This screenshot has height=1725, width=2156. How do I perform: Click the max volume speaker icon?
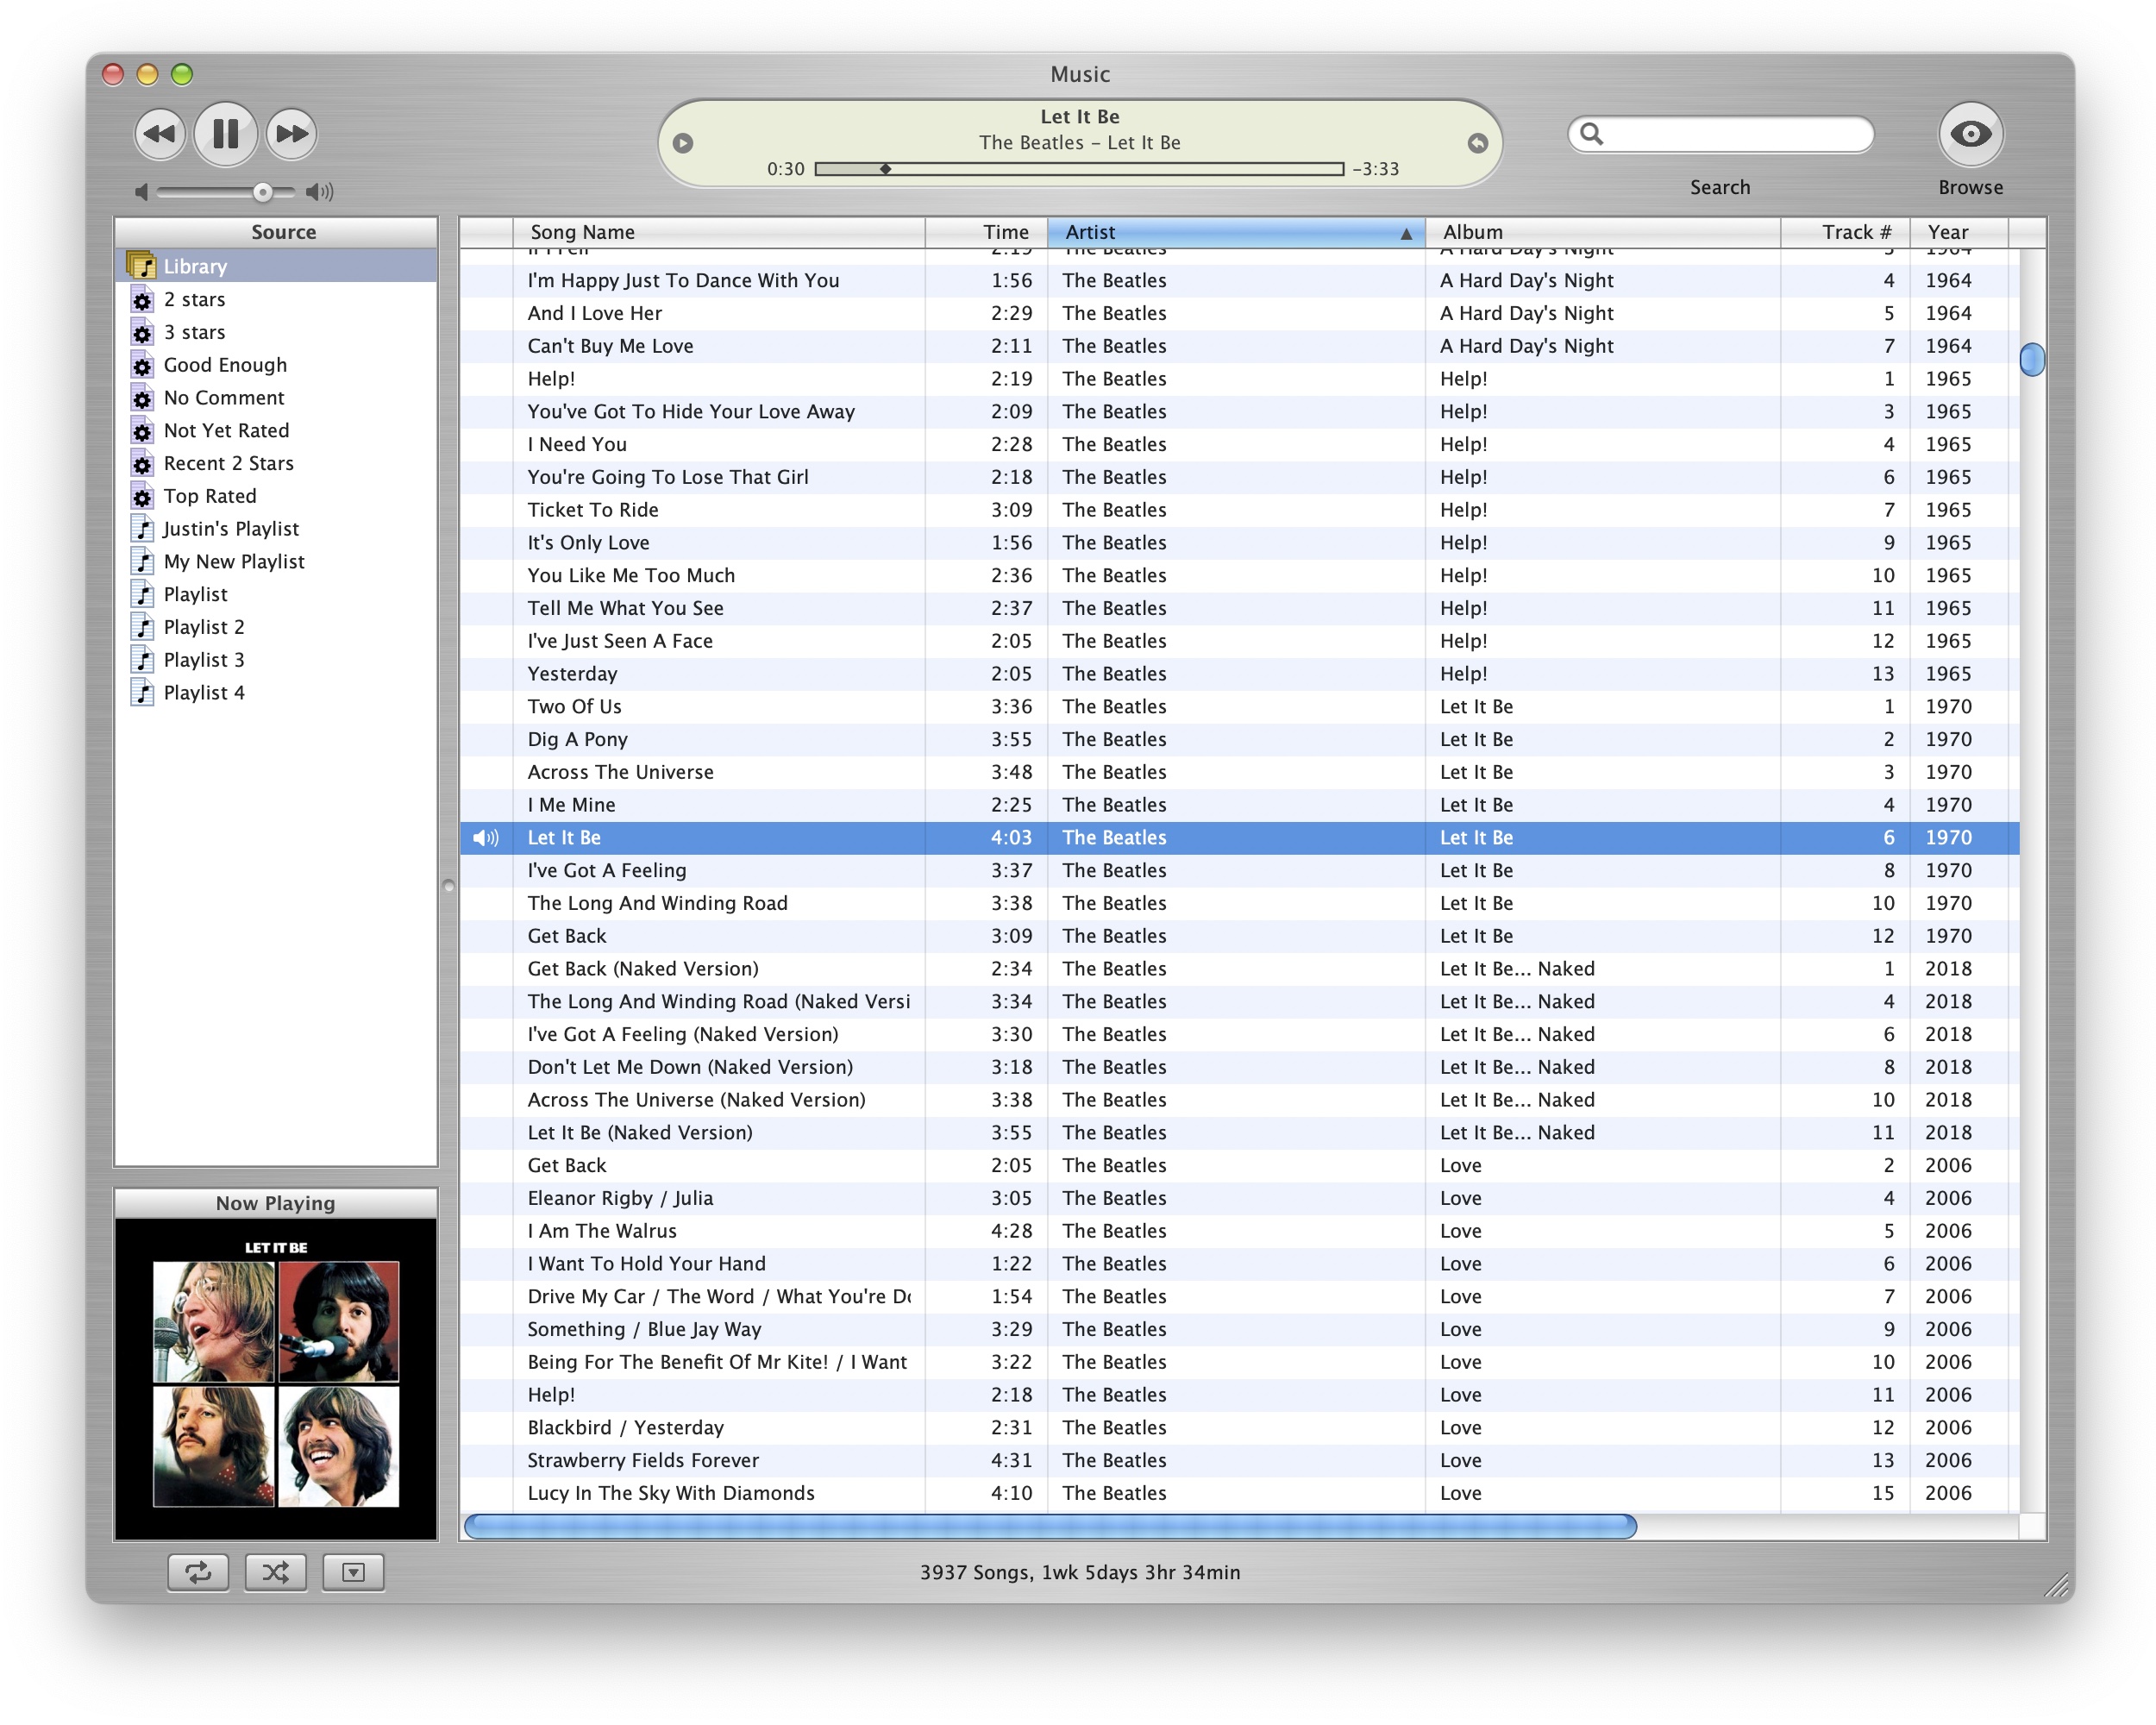320,191
